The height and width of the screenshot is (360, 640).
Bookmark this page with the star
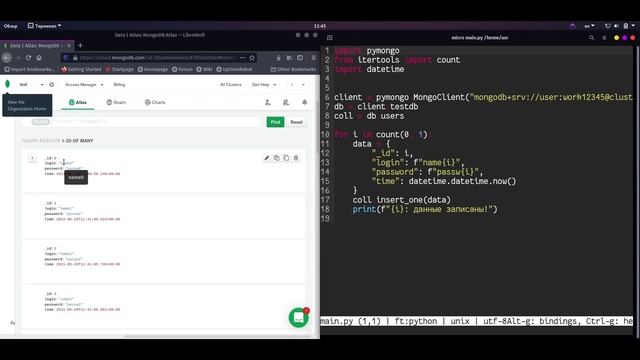click(252, 58)
